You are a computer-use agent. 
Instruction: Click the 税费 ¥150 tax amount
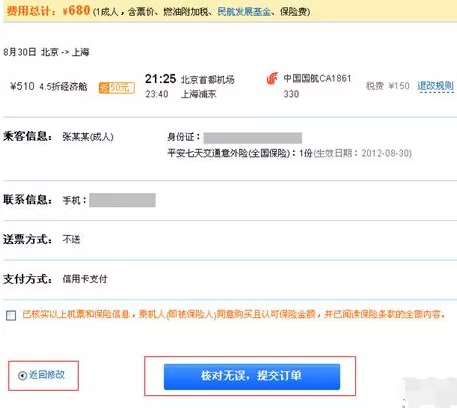[388, 86]
